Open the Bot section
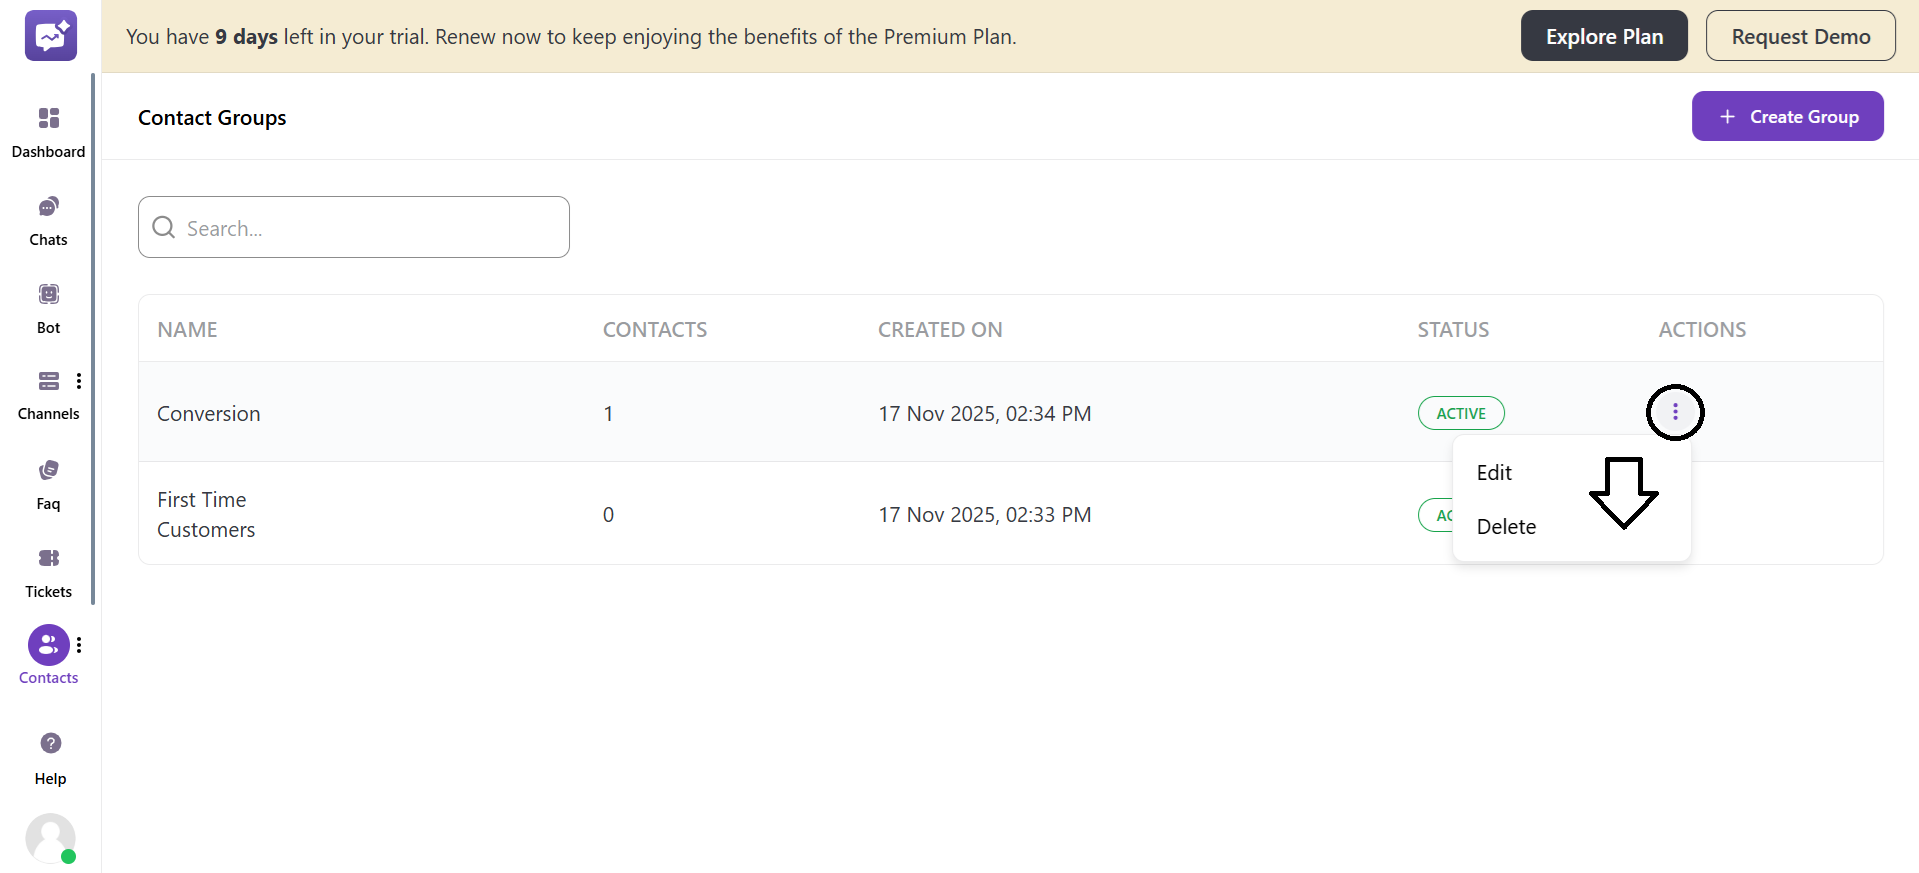Image resolution: width=1919 pixels, height=873 pixels. [48, 294]
